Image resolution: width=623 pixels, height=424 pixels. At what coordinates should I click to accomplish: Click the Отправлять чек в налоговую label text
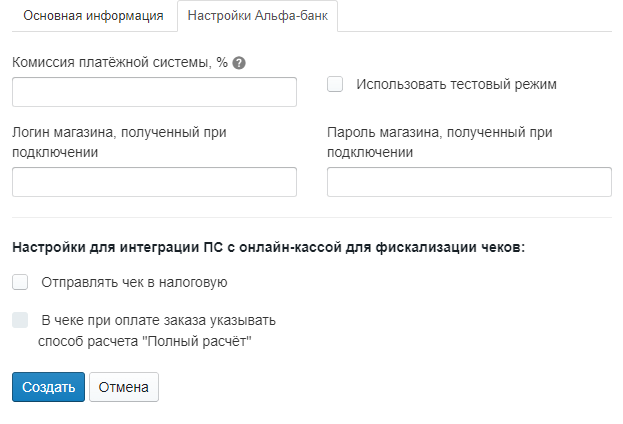tap(134, 283)
